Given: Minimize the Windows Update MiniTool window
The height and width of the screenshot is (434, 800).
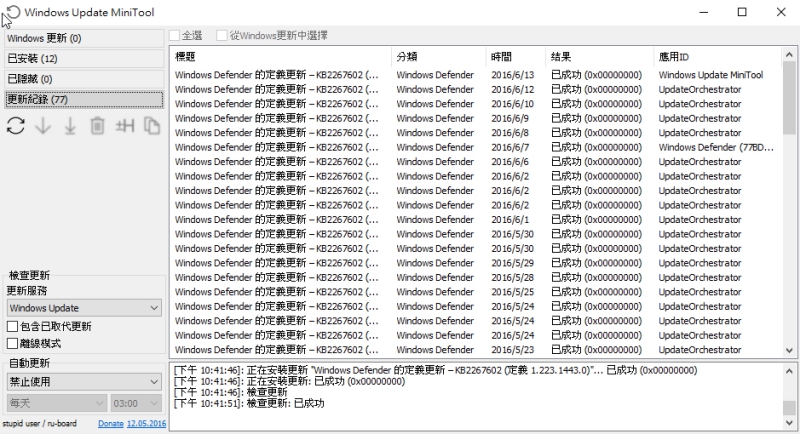Looking at the screenshot, I should (x=704, y=12).
